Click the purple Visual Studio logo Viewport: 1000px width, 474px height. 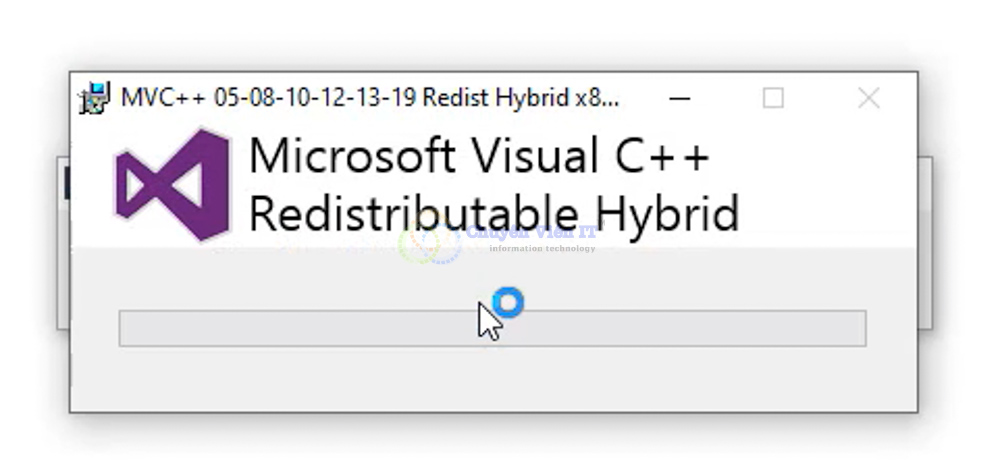point(174,185)
